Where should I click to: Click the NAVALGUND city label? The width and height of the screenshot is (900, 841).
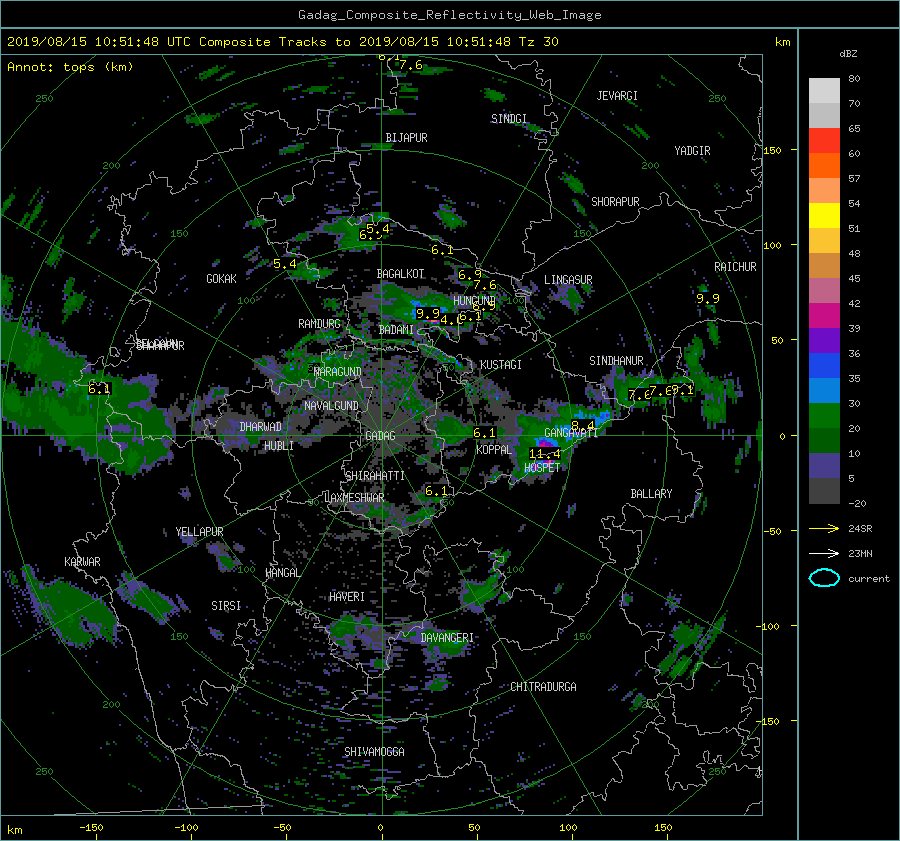click(x=331, y=405)
